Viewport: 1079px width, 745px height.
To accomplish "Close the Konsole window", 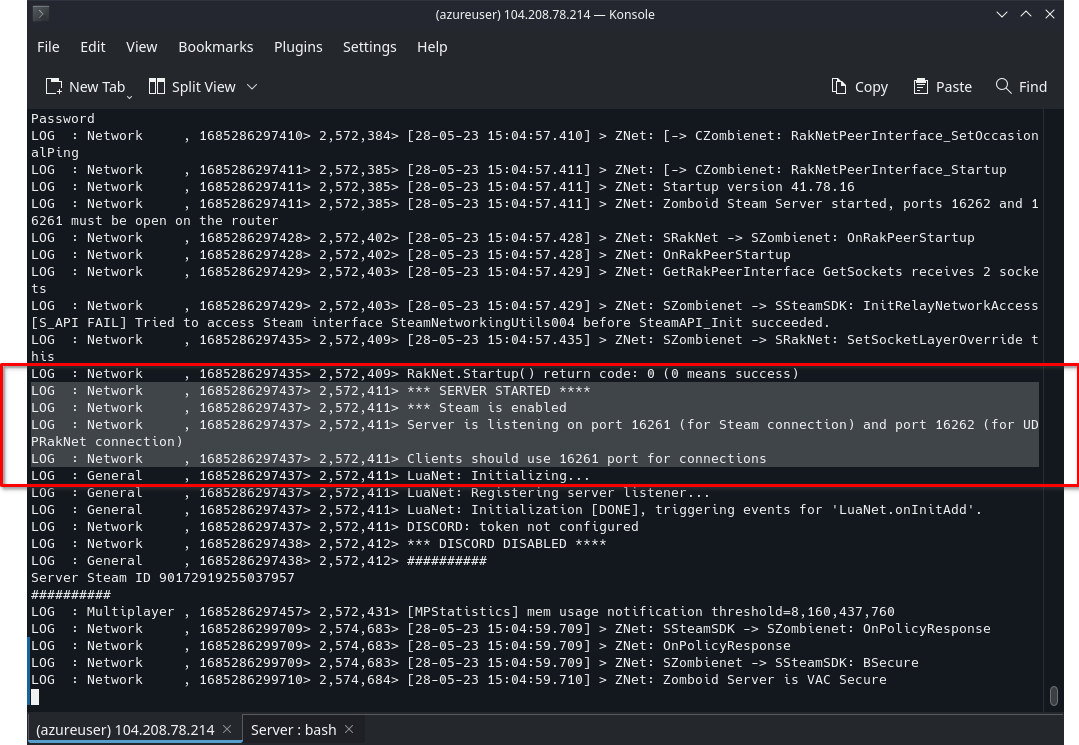I will [1050, 14].
